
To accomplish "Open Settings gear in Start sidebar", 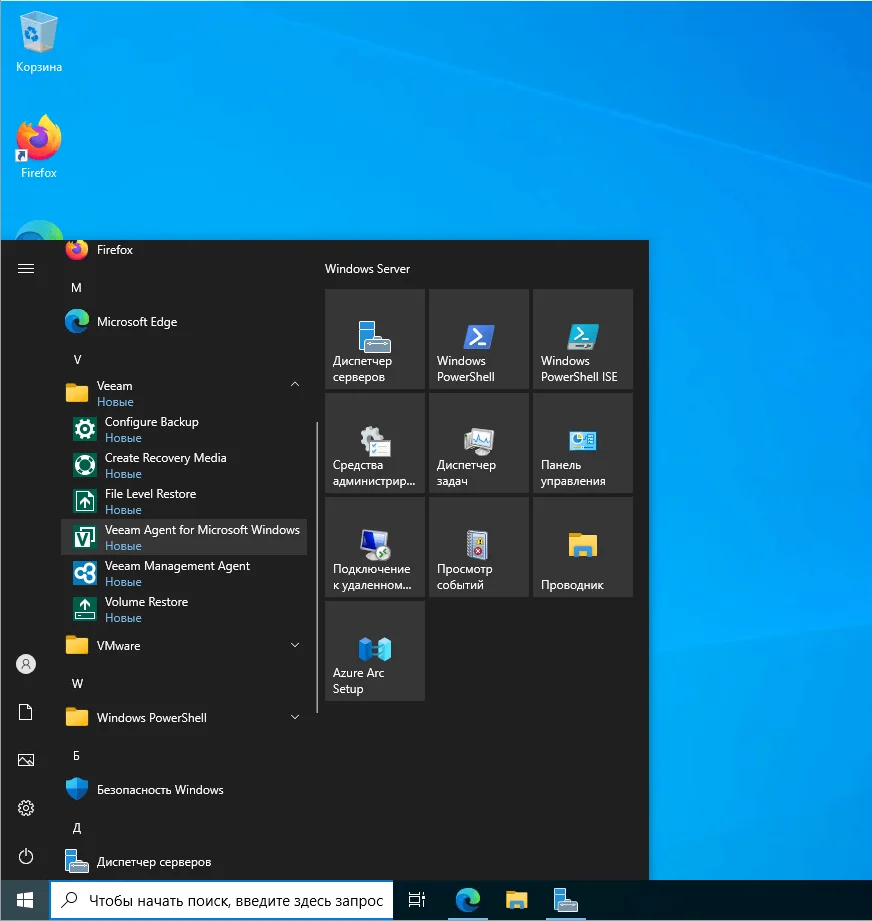I will click(26, 808).
